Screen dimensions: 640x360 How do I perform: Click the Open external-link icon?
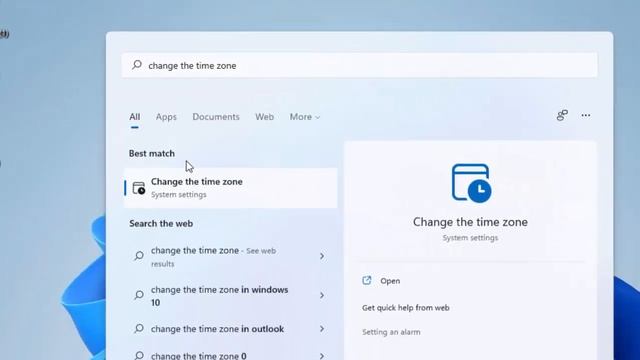coord(367,280)
